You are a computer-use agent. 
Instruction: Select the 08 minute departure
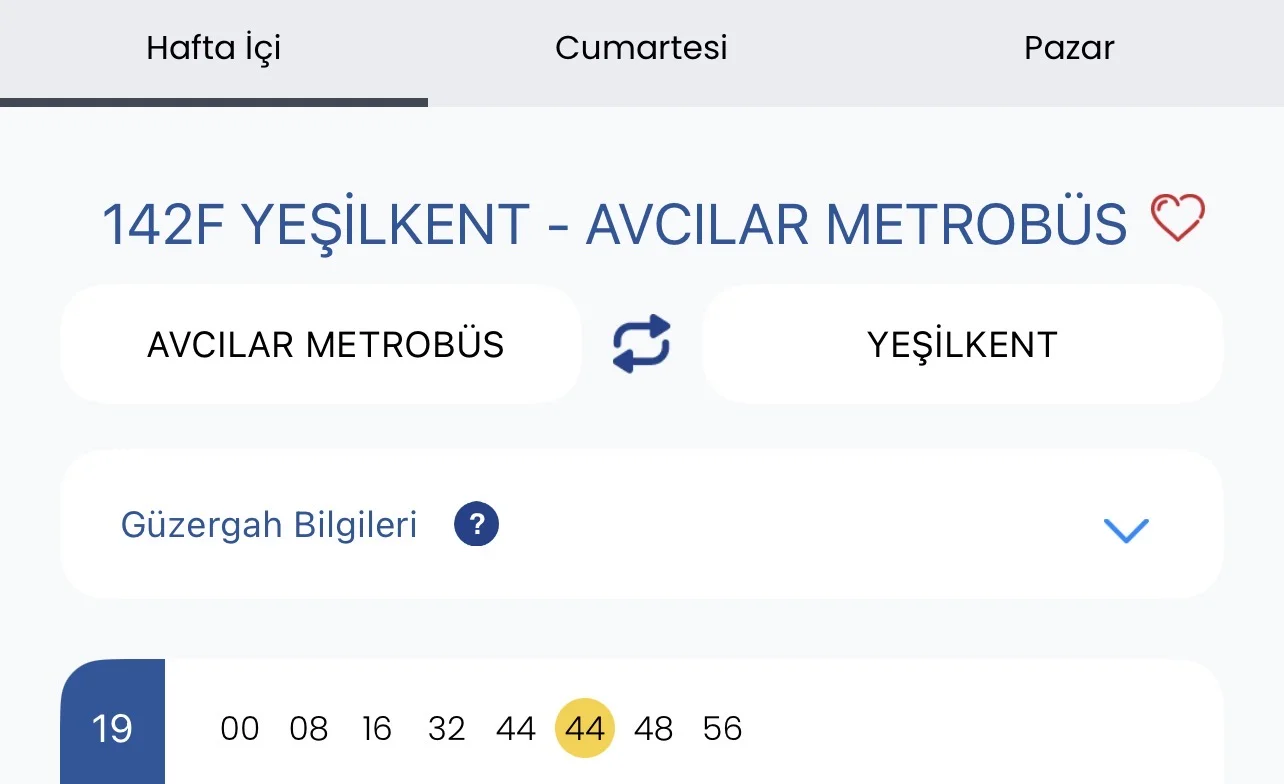[309, 729]
